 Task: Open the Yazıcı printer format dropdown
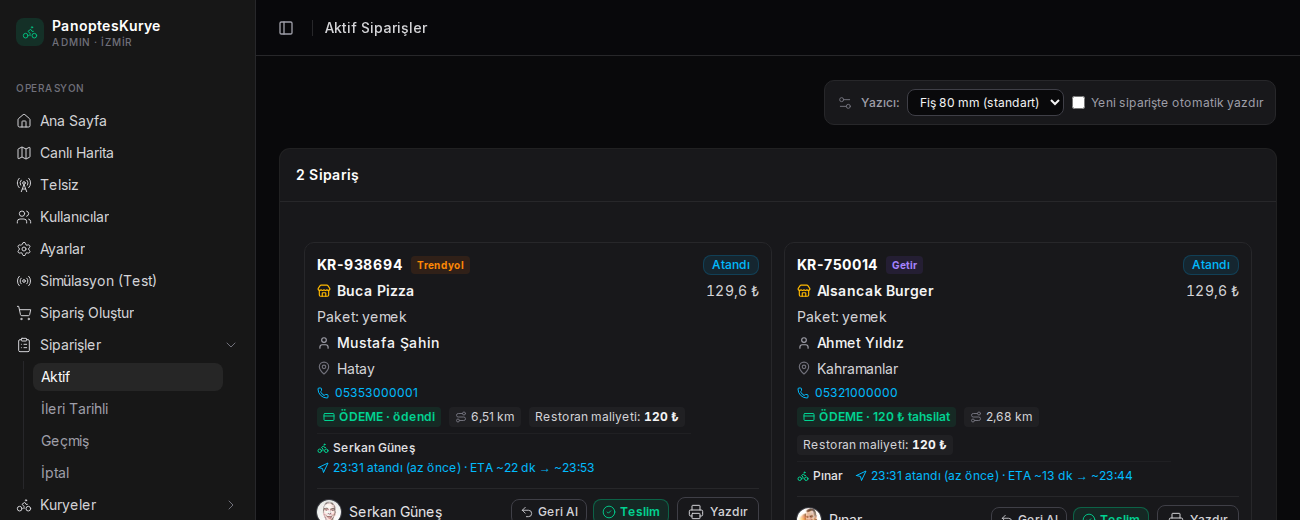[x=985, y=103]
